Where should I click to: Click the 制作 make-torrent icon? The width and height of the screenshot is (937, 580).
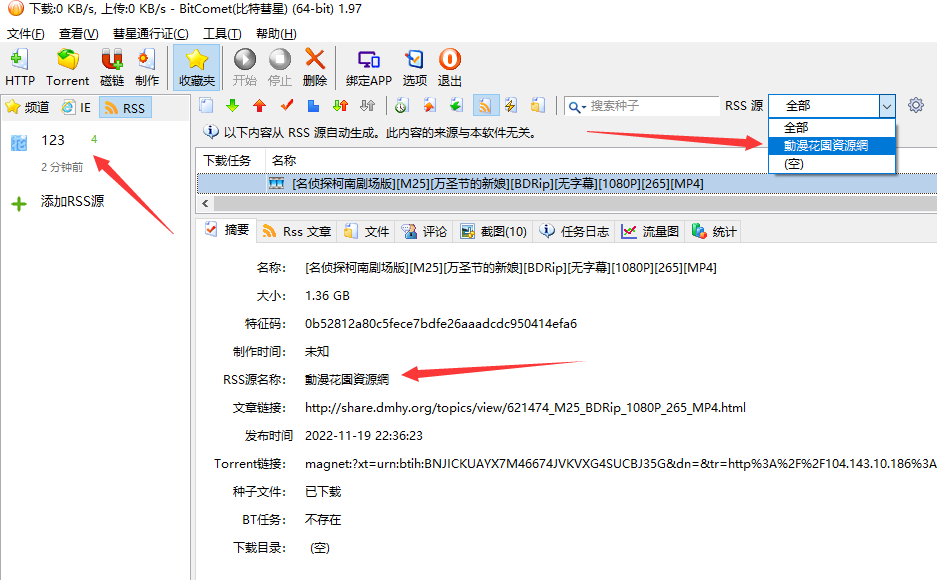tap(146, 67)
